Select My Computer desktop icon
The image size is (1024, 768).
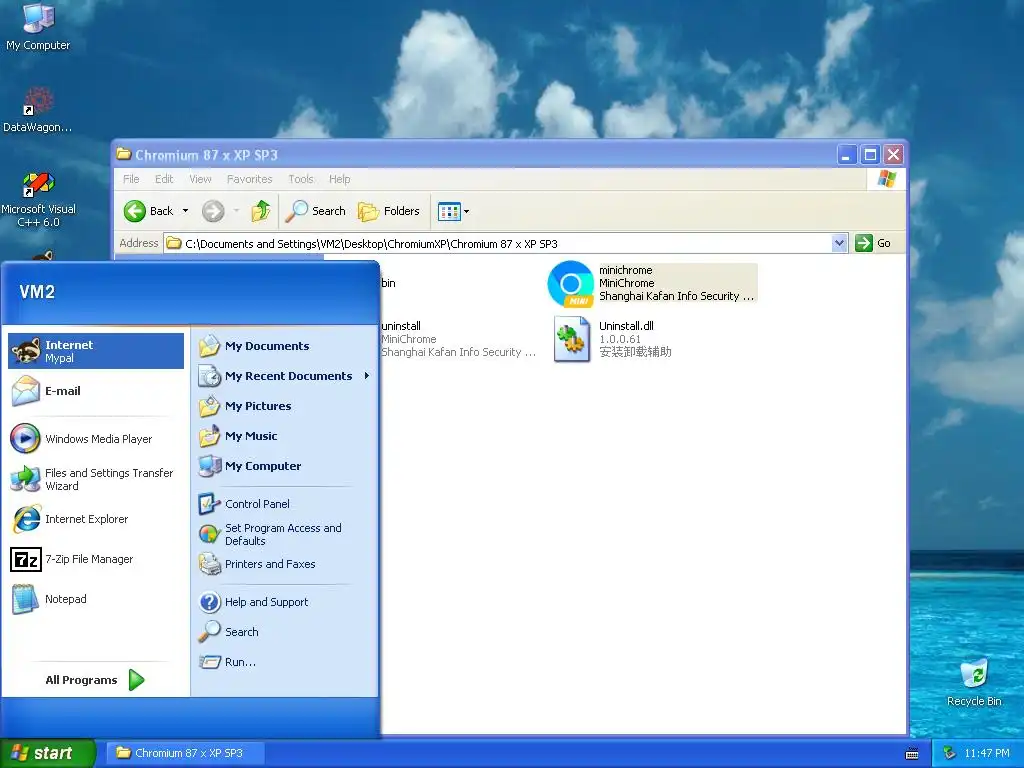tap(38, 27)
